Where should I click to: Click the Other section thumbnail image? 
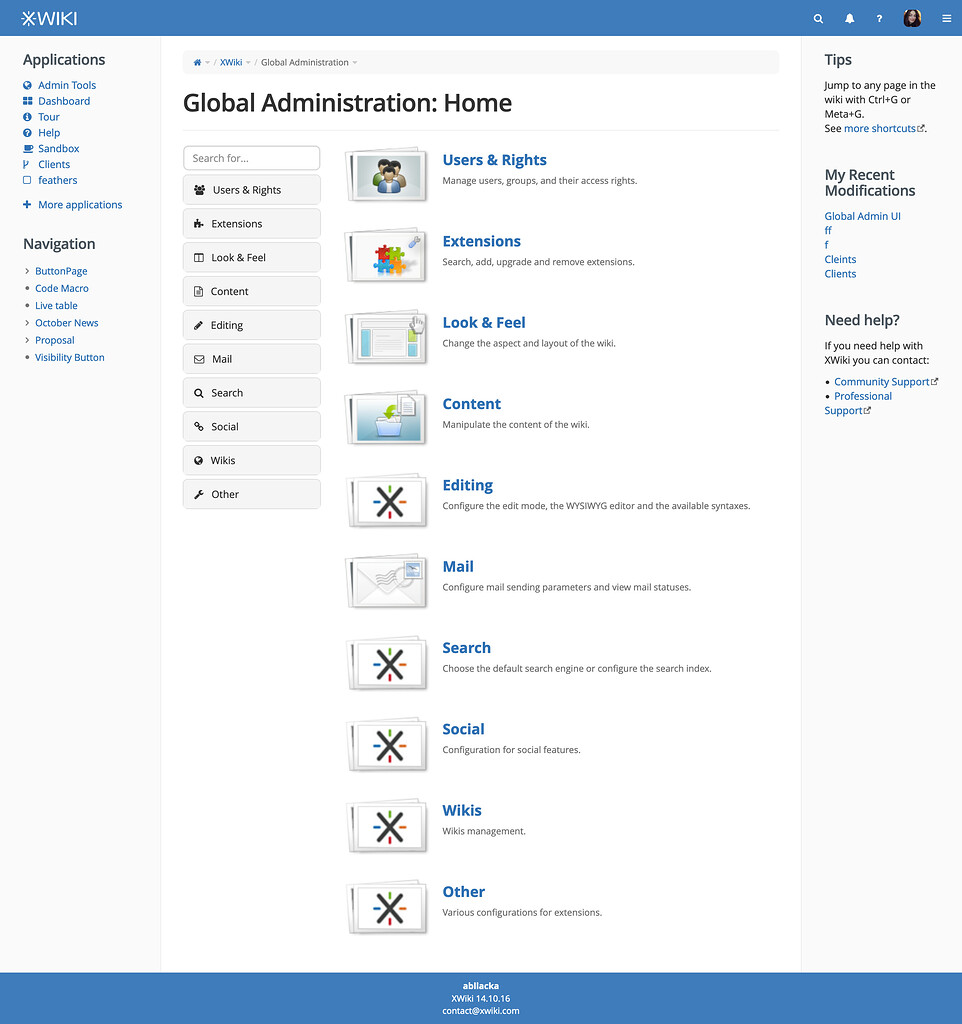click(387, 906)
